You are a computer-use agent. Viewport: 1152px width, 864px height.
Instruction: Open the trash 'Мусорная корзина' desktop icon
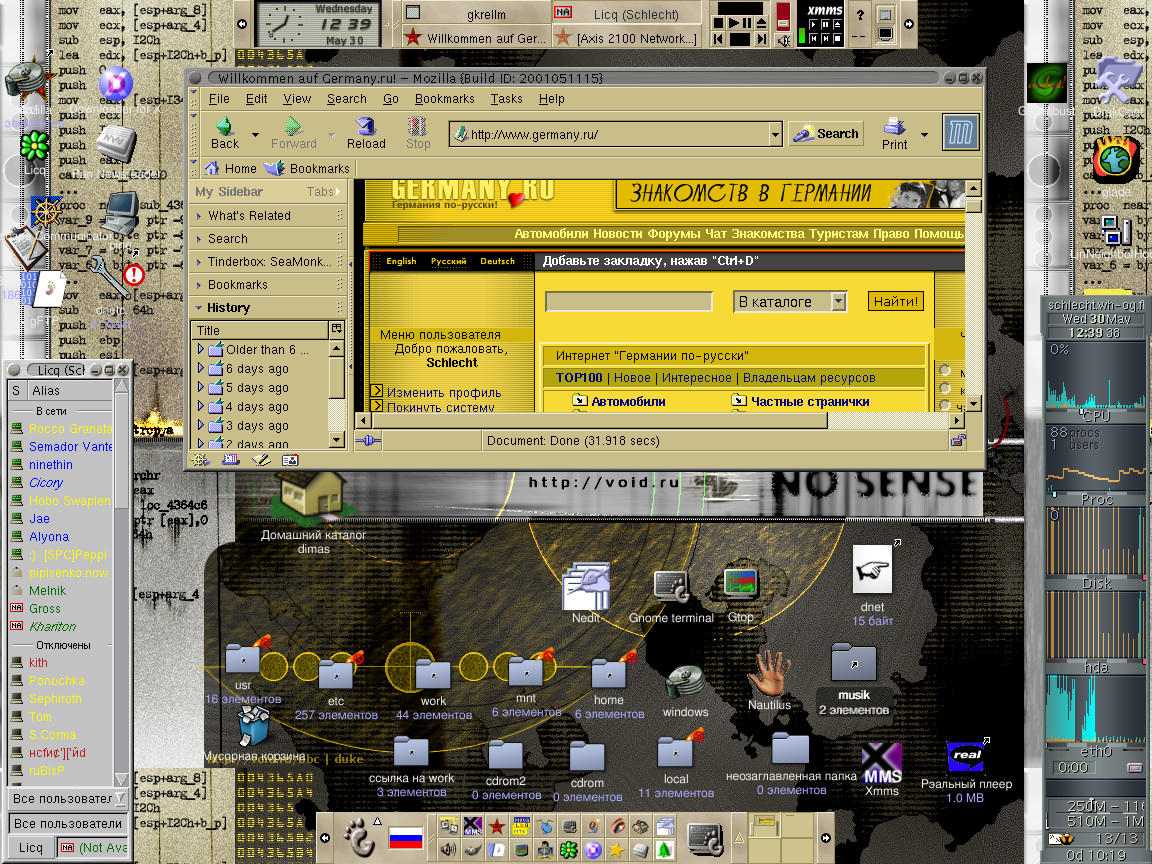[x=253, y=726]
